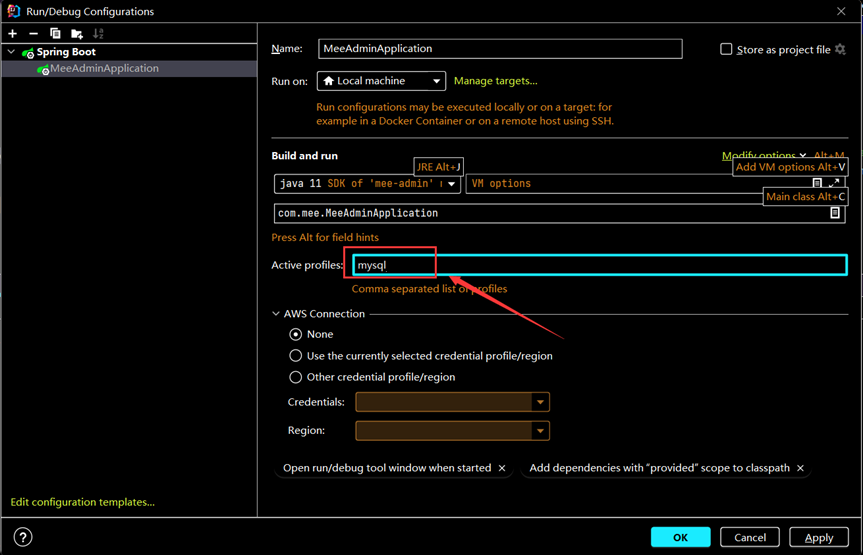The width and height of the screenshot is (863, 555).
Task: Click the Active profiles input field
Action: [x=600, y=265]
